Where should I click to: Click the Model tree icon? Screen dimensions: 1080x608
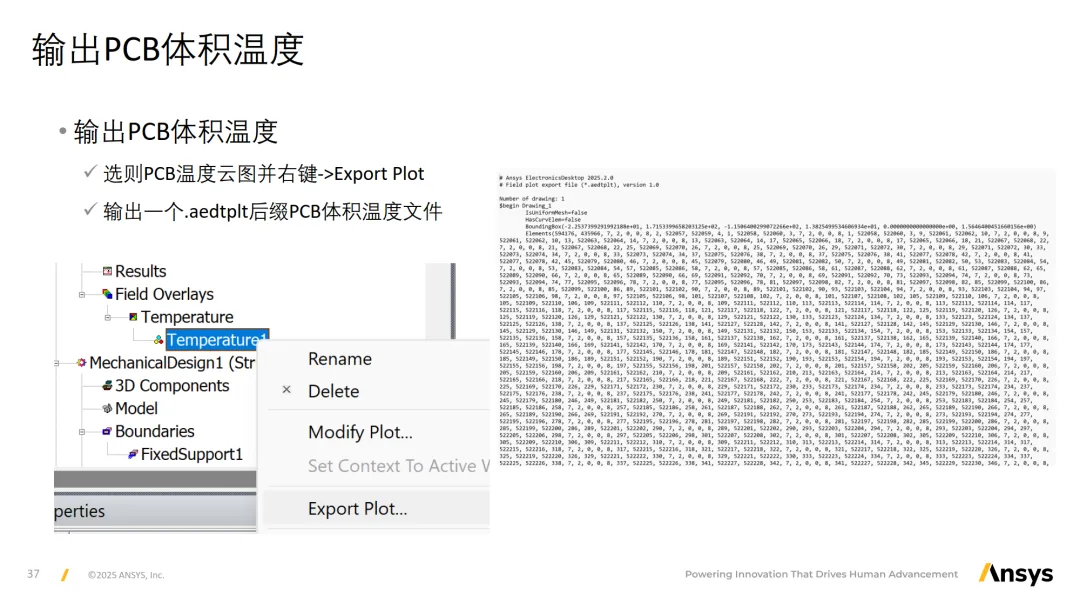pyautogui.click(x=107, y=408)
